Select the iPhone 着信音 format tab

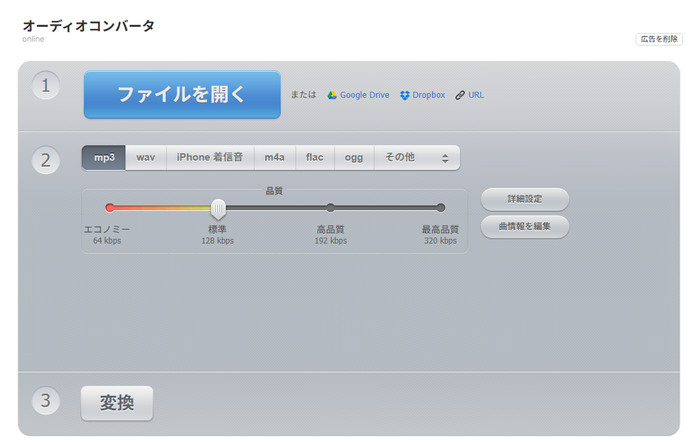tap(210, 158)
